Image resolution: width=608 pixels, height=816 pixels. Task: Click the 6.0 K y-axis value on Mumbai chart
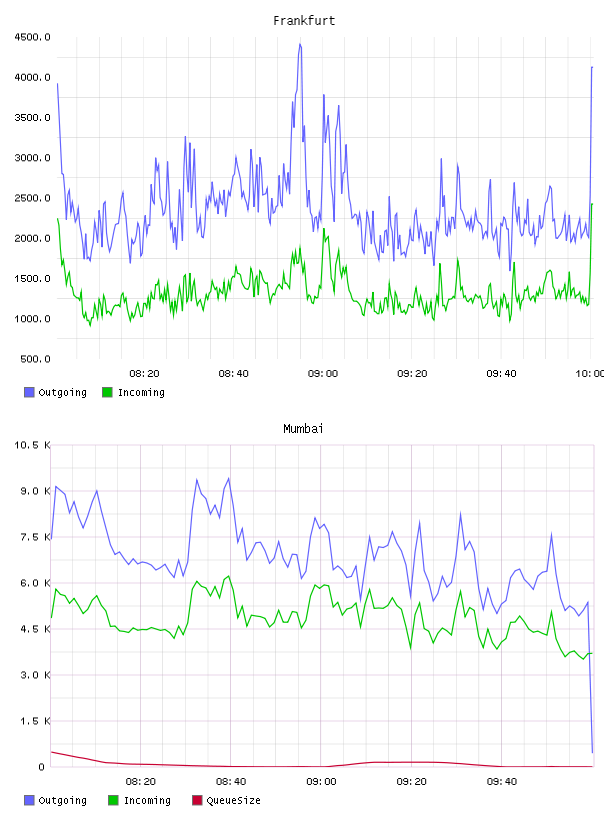point(35,583)
